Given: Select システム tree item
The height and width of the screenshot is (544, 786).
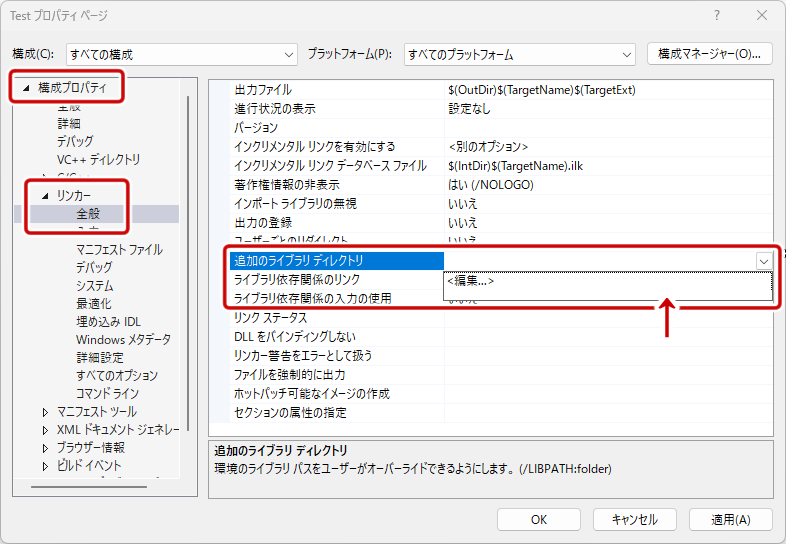Looking at the screenshot, I should click(95, 286).
